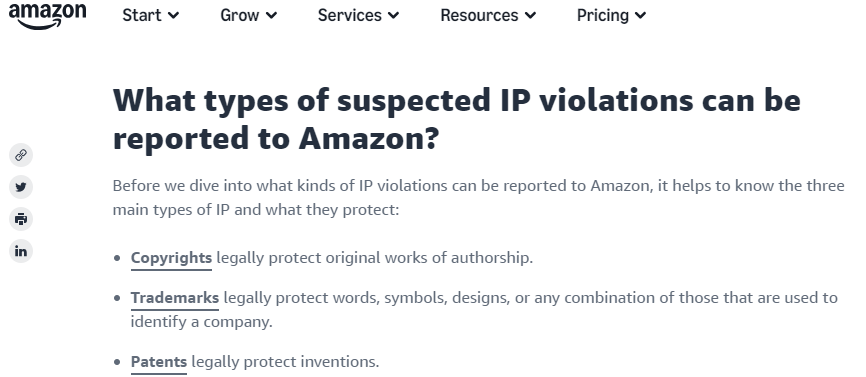Expand the chevron beside Start

pos(173,16)
